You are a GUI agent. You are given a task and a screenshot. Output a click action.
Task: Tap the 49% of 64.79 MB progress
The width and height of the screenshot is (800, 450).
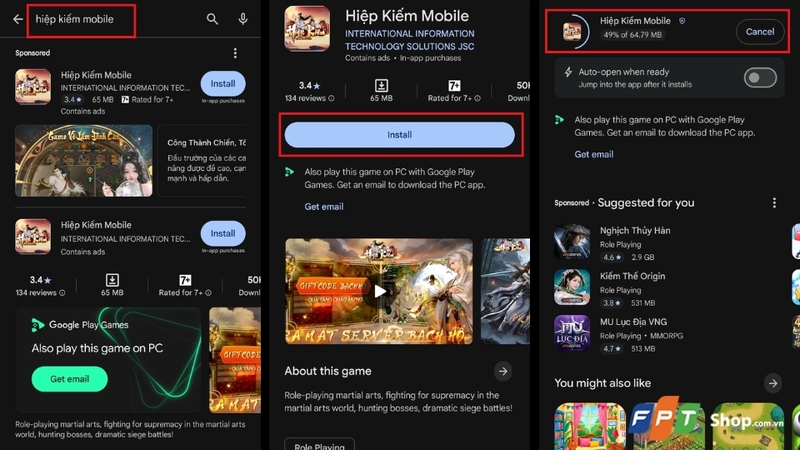pyautogui.click(x=633, y=35)
